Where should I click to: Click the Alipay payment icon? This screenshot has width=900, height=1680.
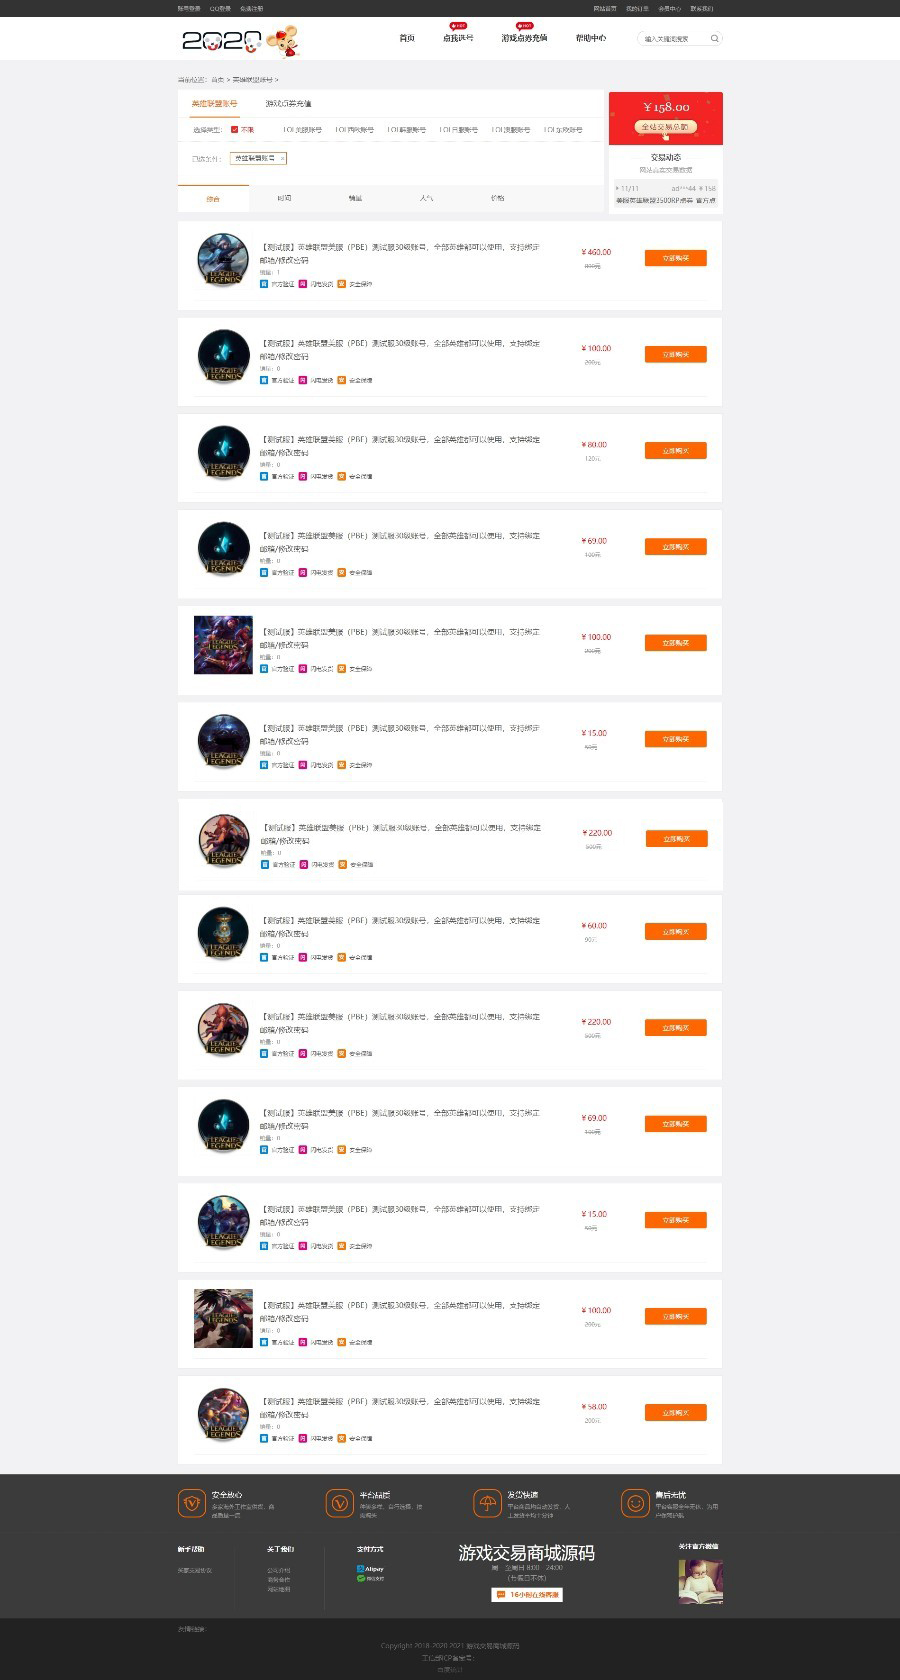tap(370, 1569)
